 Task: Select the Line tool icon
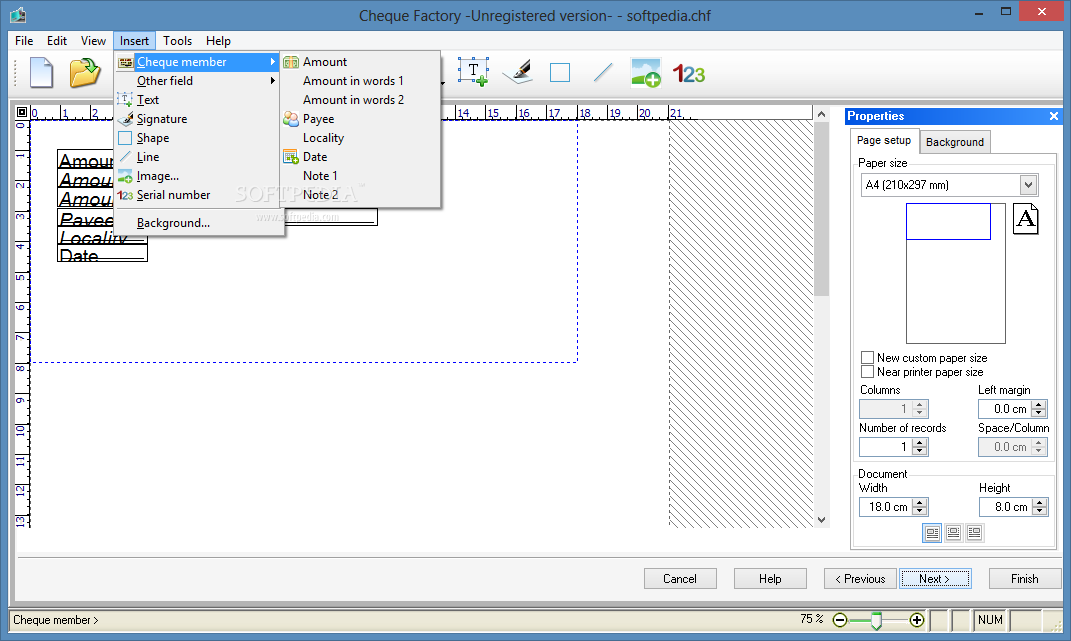[x=602, y=72]
